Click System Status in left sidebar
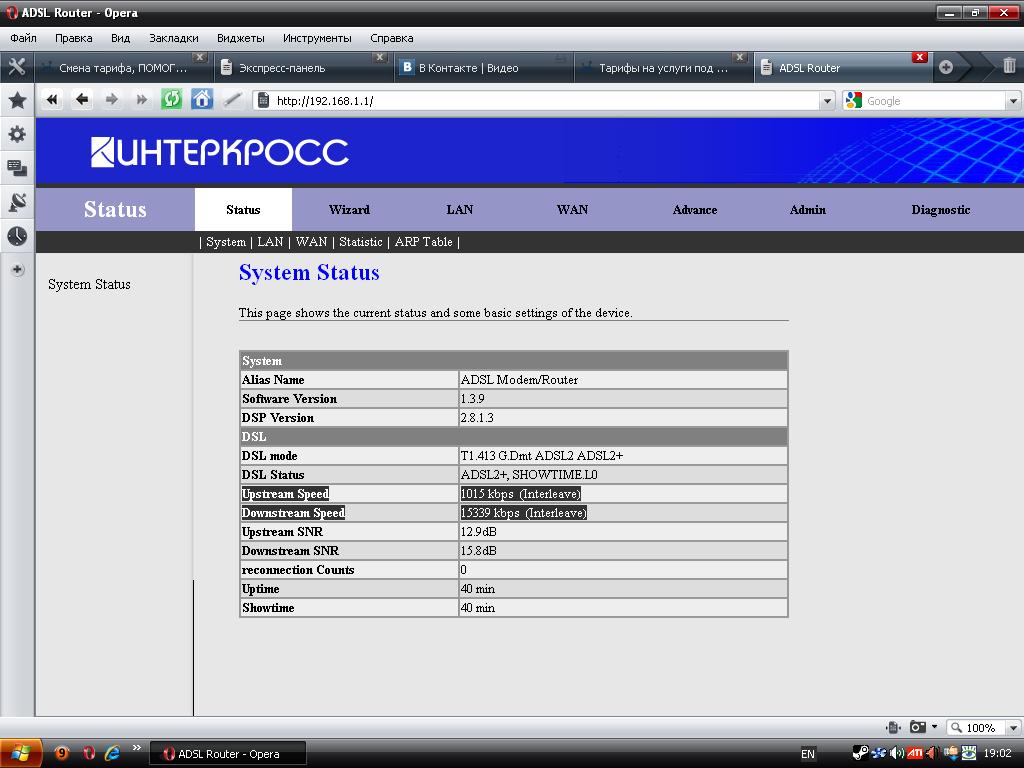This screenshot has width=1024, height=768. [x=89, y=284]
